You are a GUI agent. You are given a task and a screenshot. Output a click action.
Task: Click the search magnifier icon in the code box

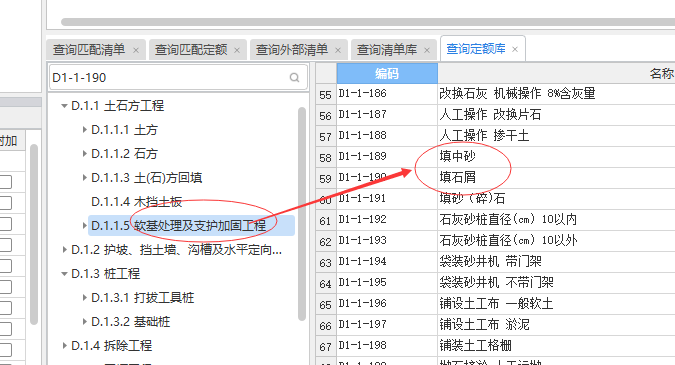294,77
